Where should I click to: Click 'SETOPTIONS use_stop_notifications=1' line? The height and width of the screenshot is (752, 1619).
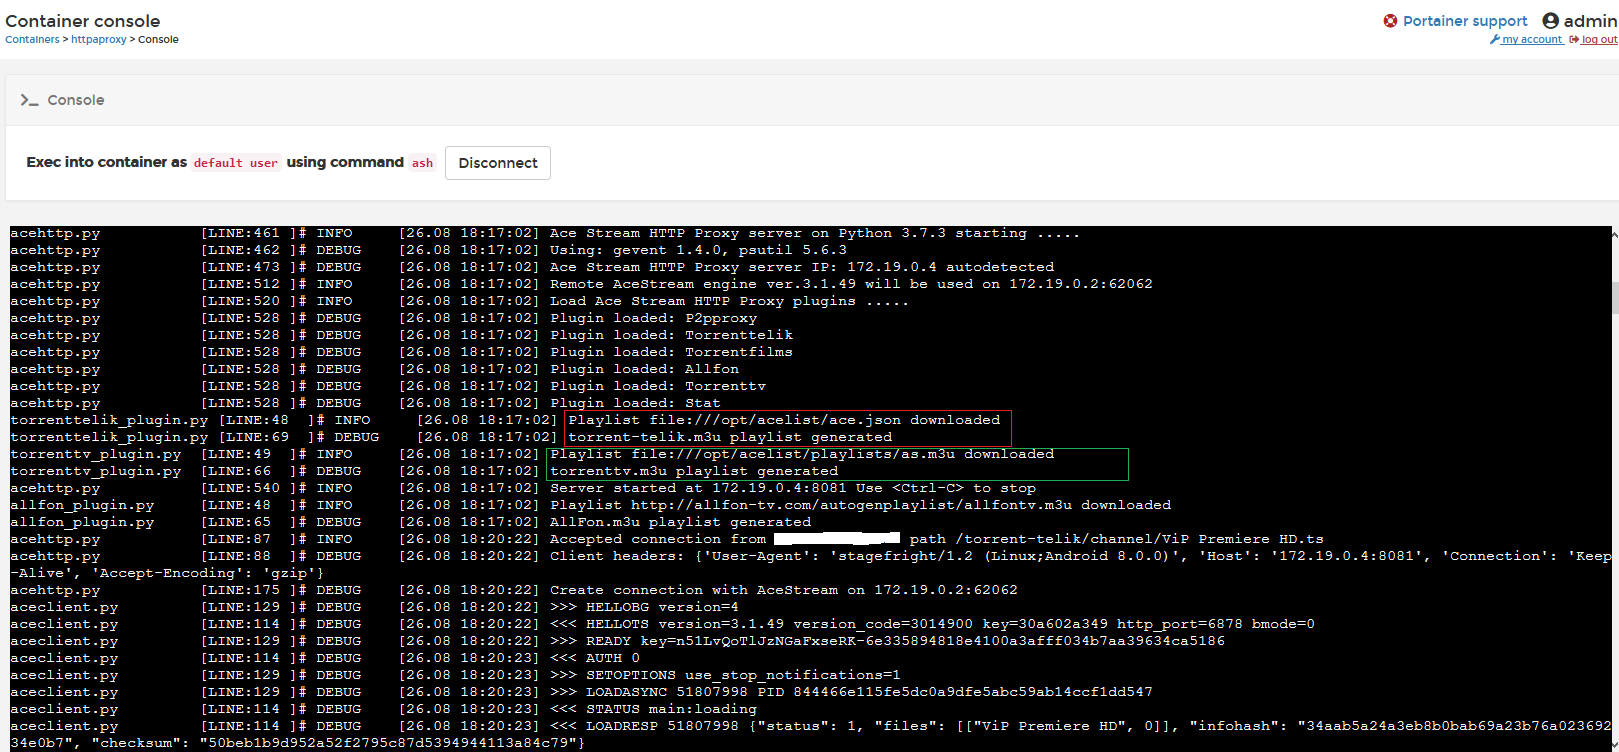[725, 675]
